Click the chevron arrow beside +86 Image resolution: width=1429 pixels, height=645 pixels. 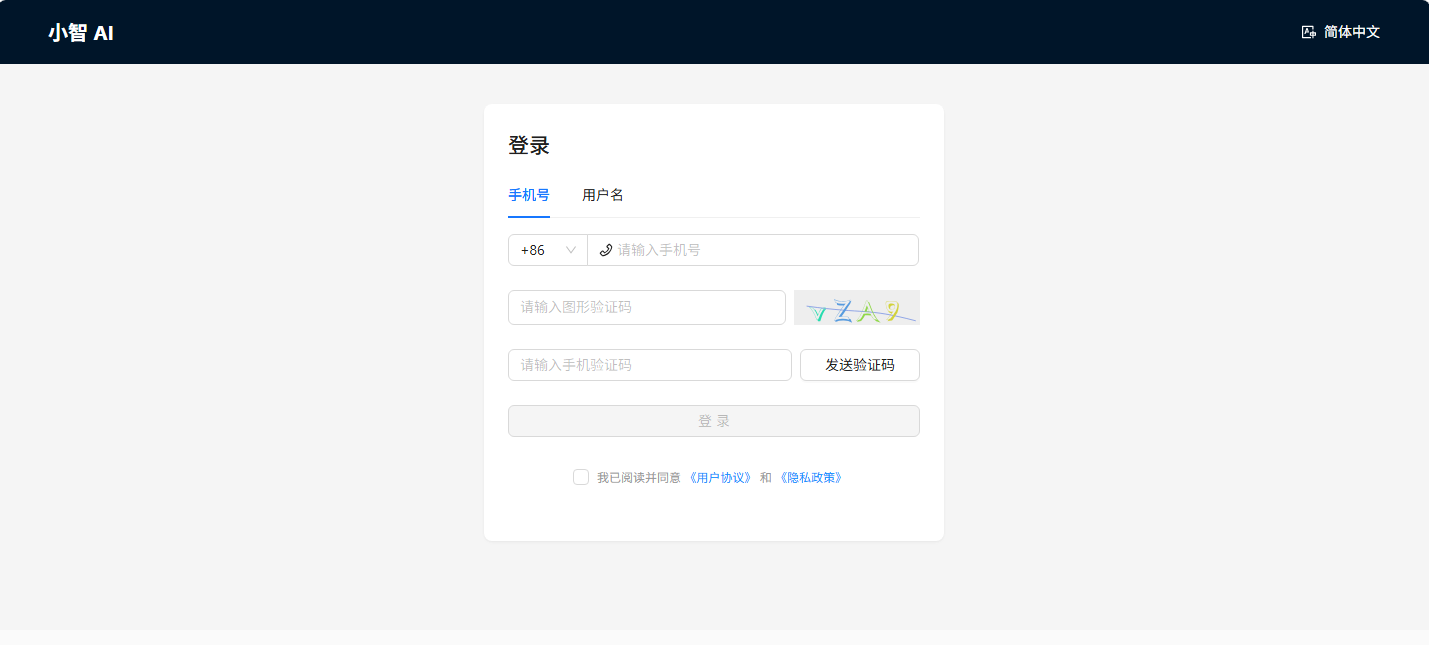(571, 250)
